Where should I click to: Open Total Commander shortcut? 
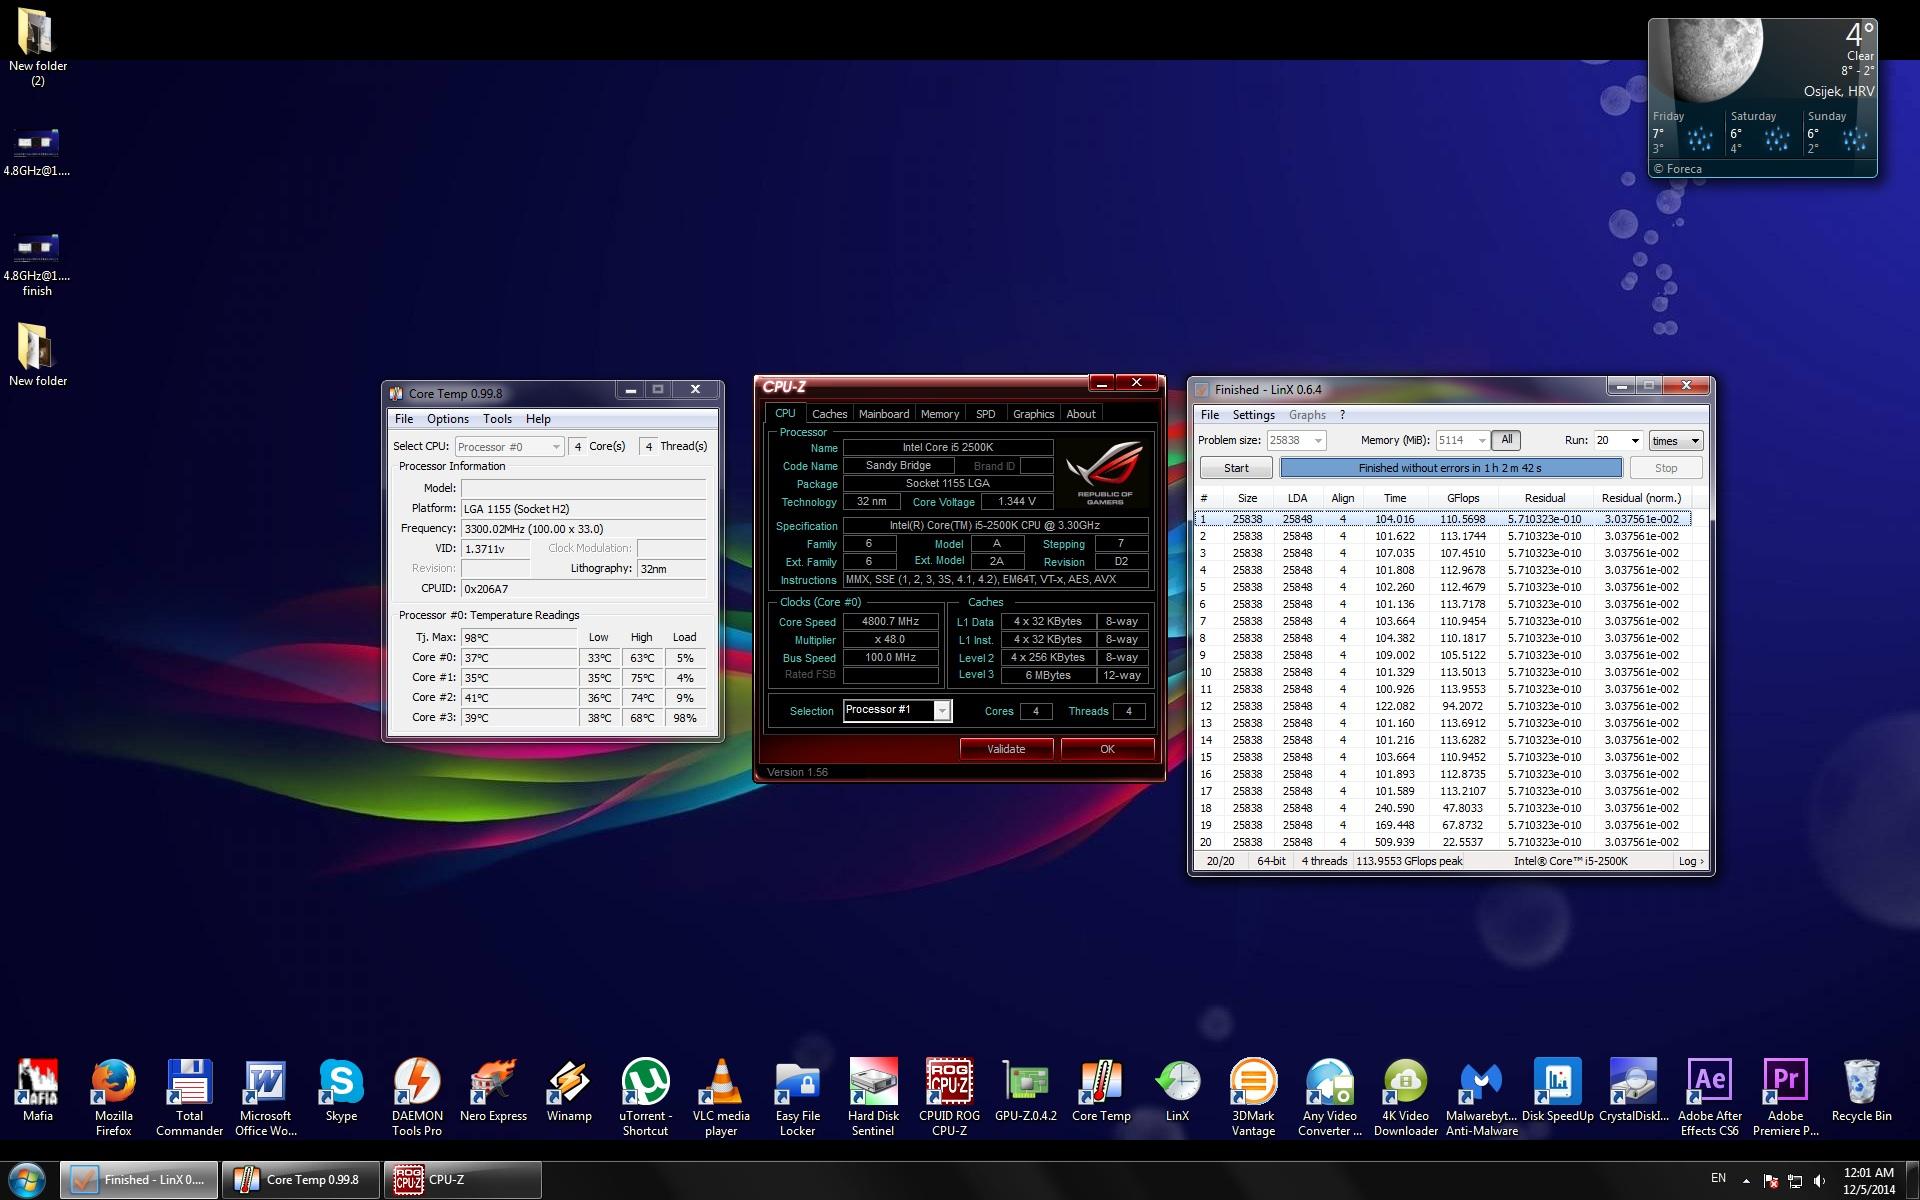pos(189,1097)
